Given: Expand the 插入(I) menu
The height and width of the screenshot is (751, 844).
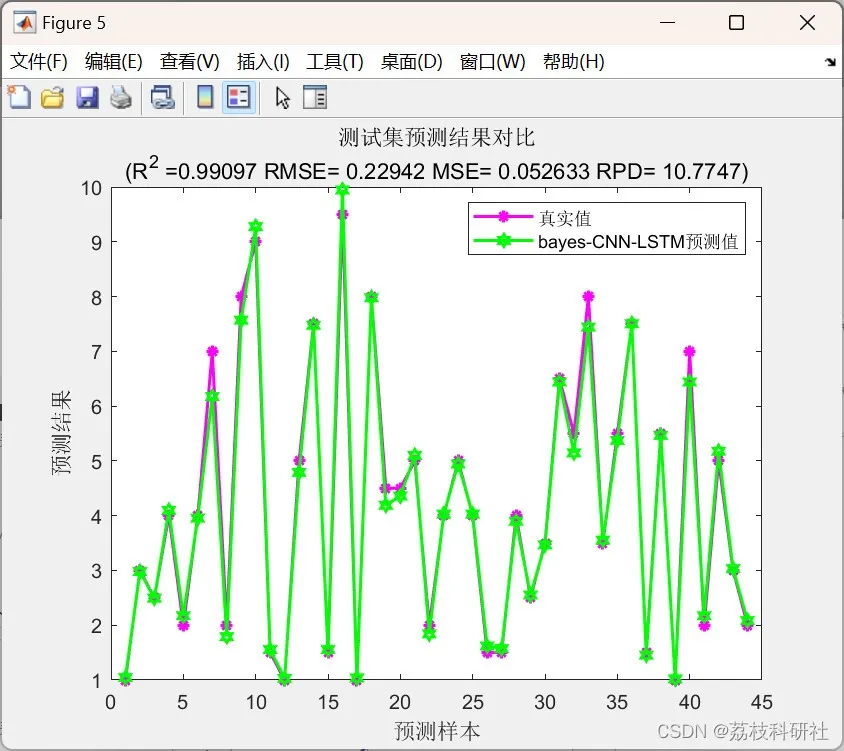Looking at the screenshot, I should (263, 61).
